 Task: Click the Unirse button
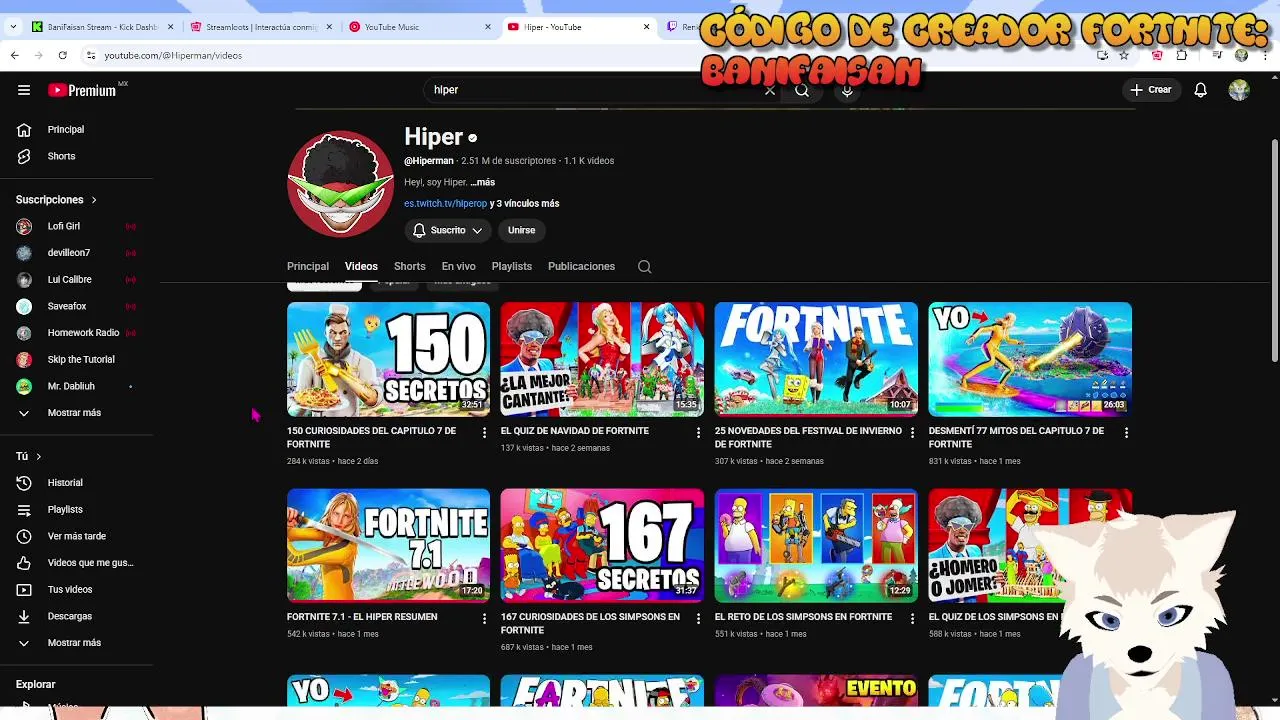(x=521, y=230)
